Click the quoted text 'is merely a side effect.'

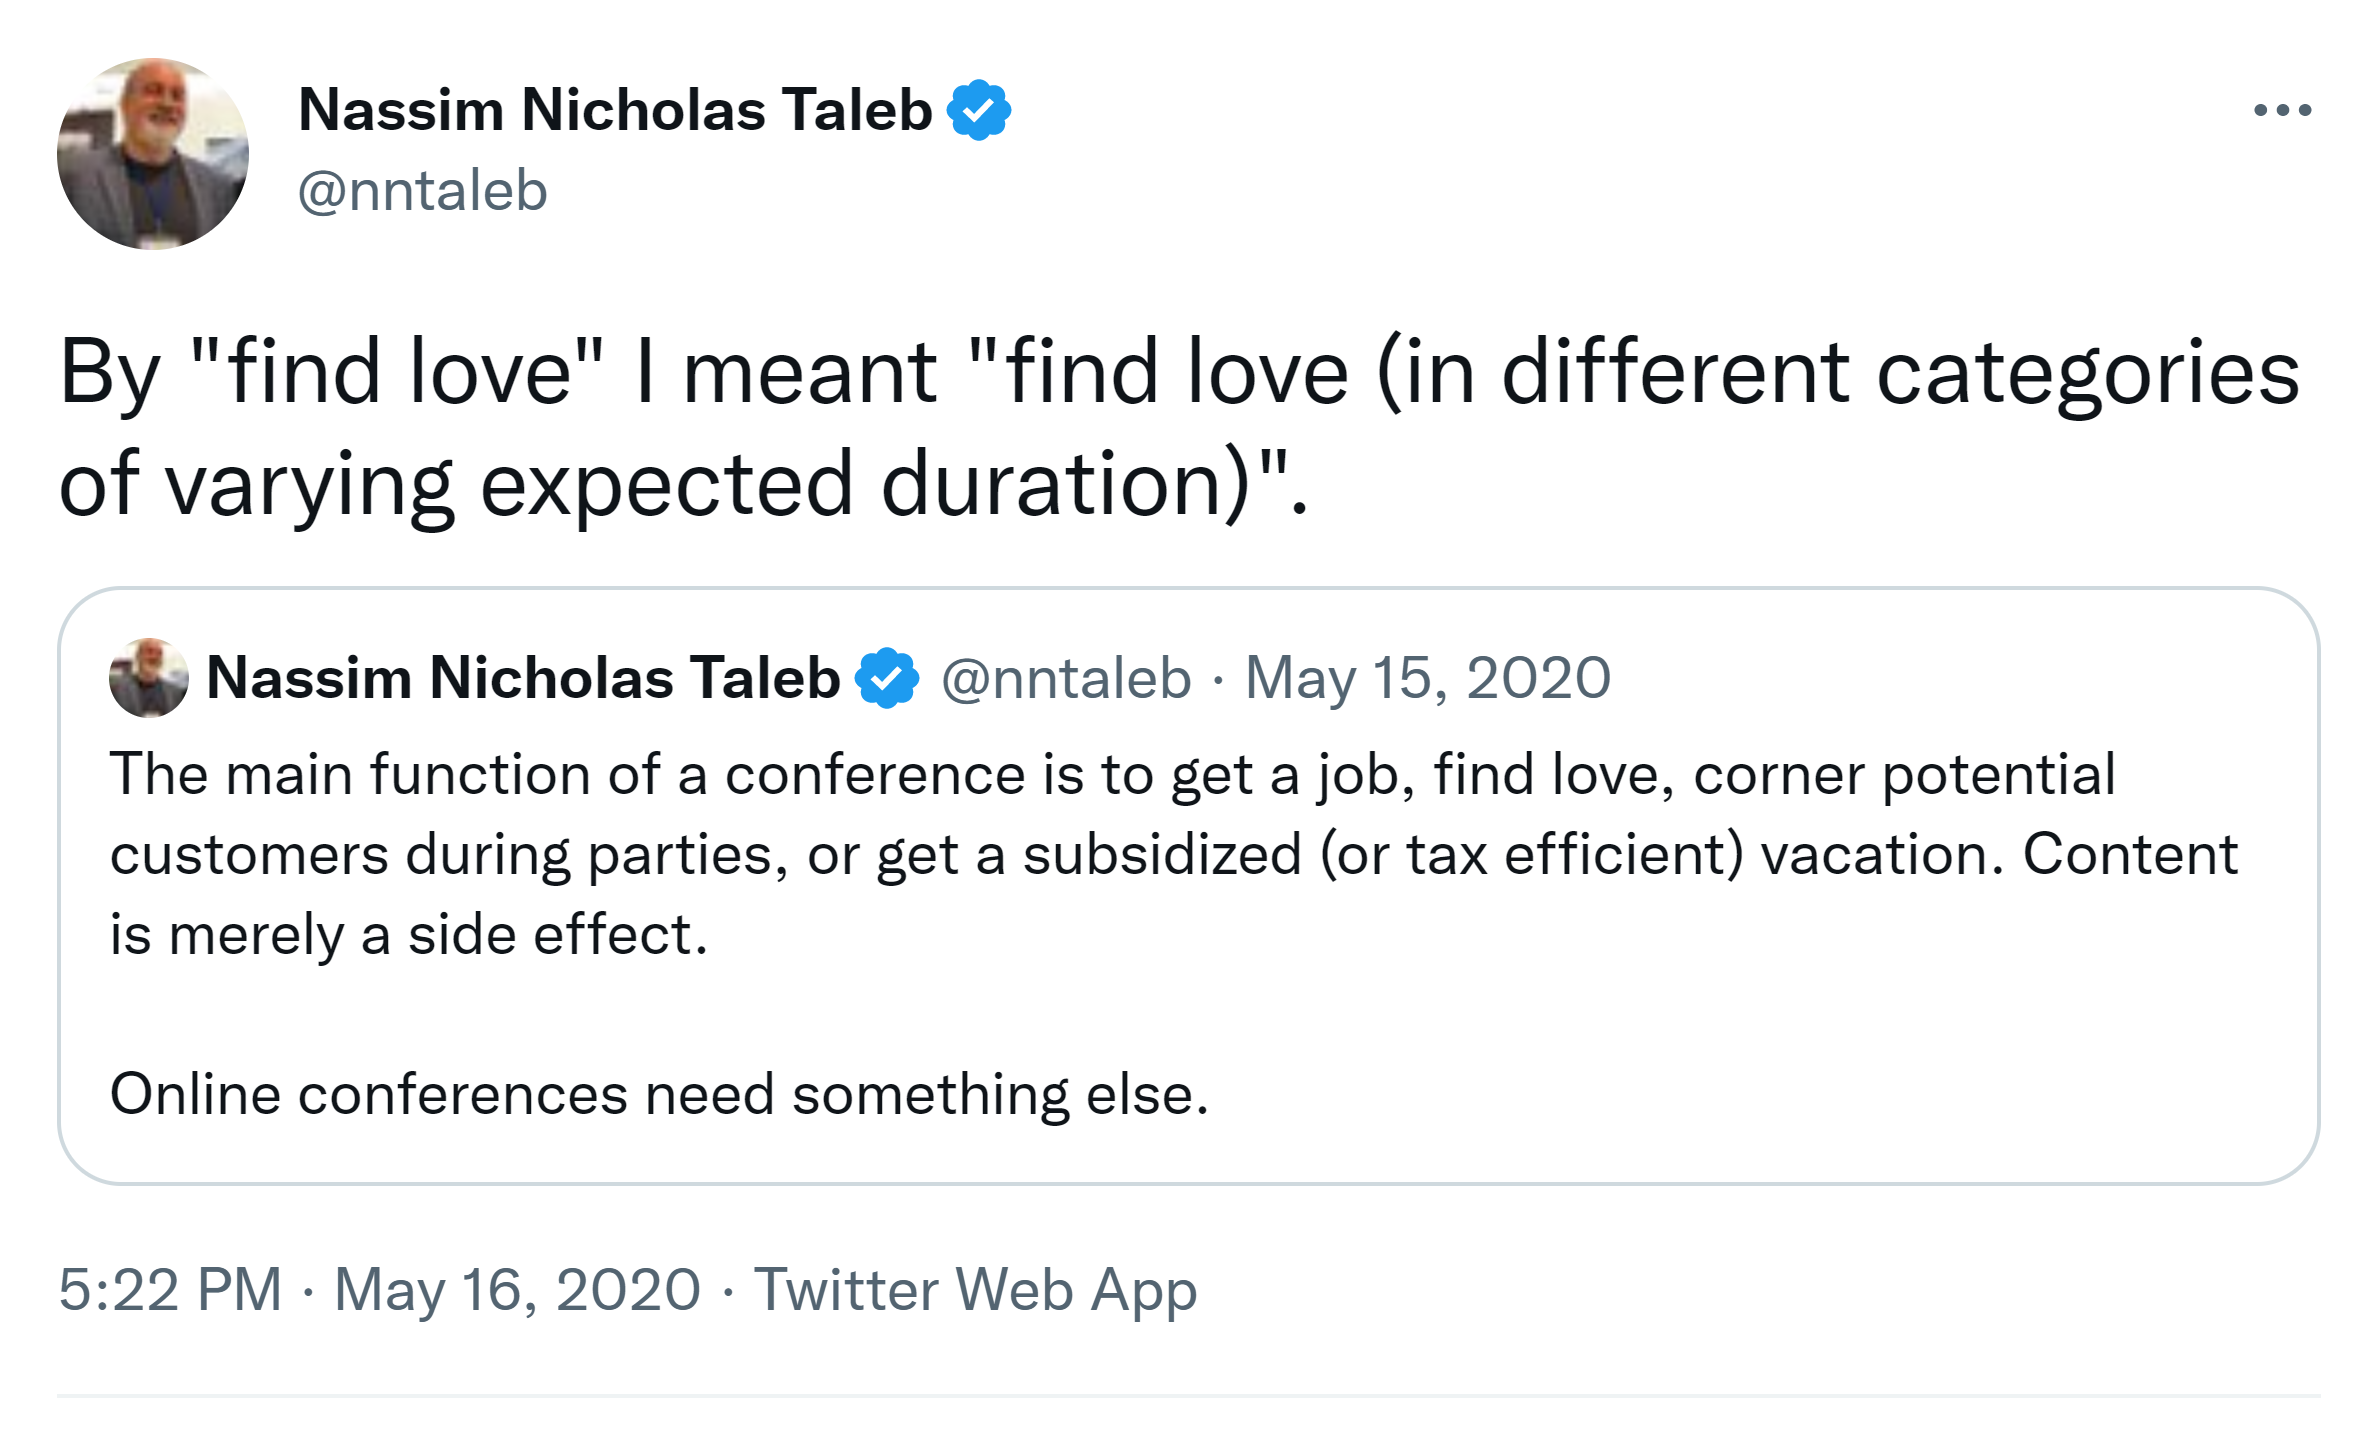(x=408, y=935)
